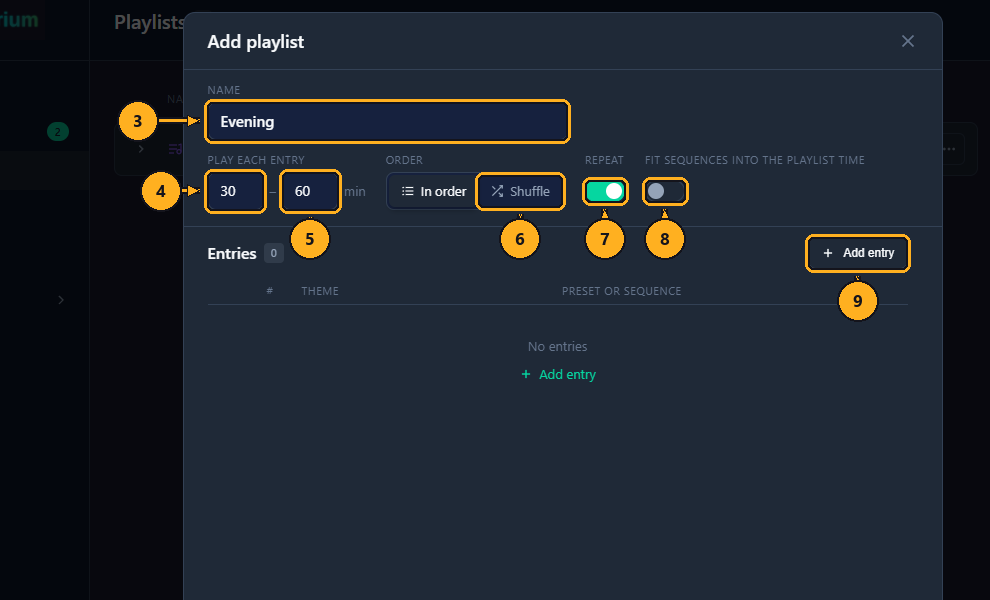This screenshot has height=600, width=990.
Task: Expand the playlist row chevron in background list
Action: tap(141, 149)
